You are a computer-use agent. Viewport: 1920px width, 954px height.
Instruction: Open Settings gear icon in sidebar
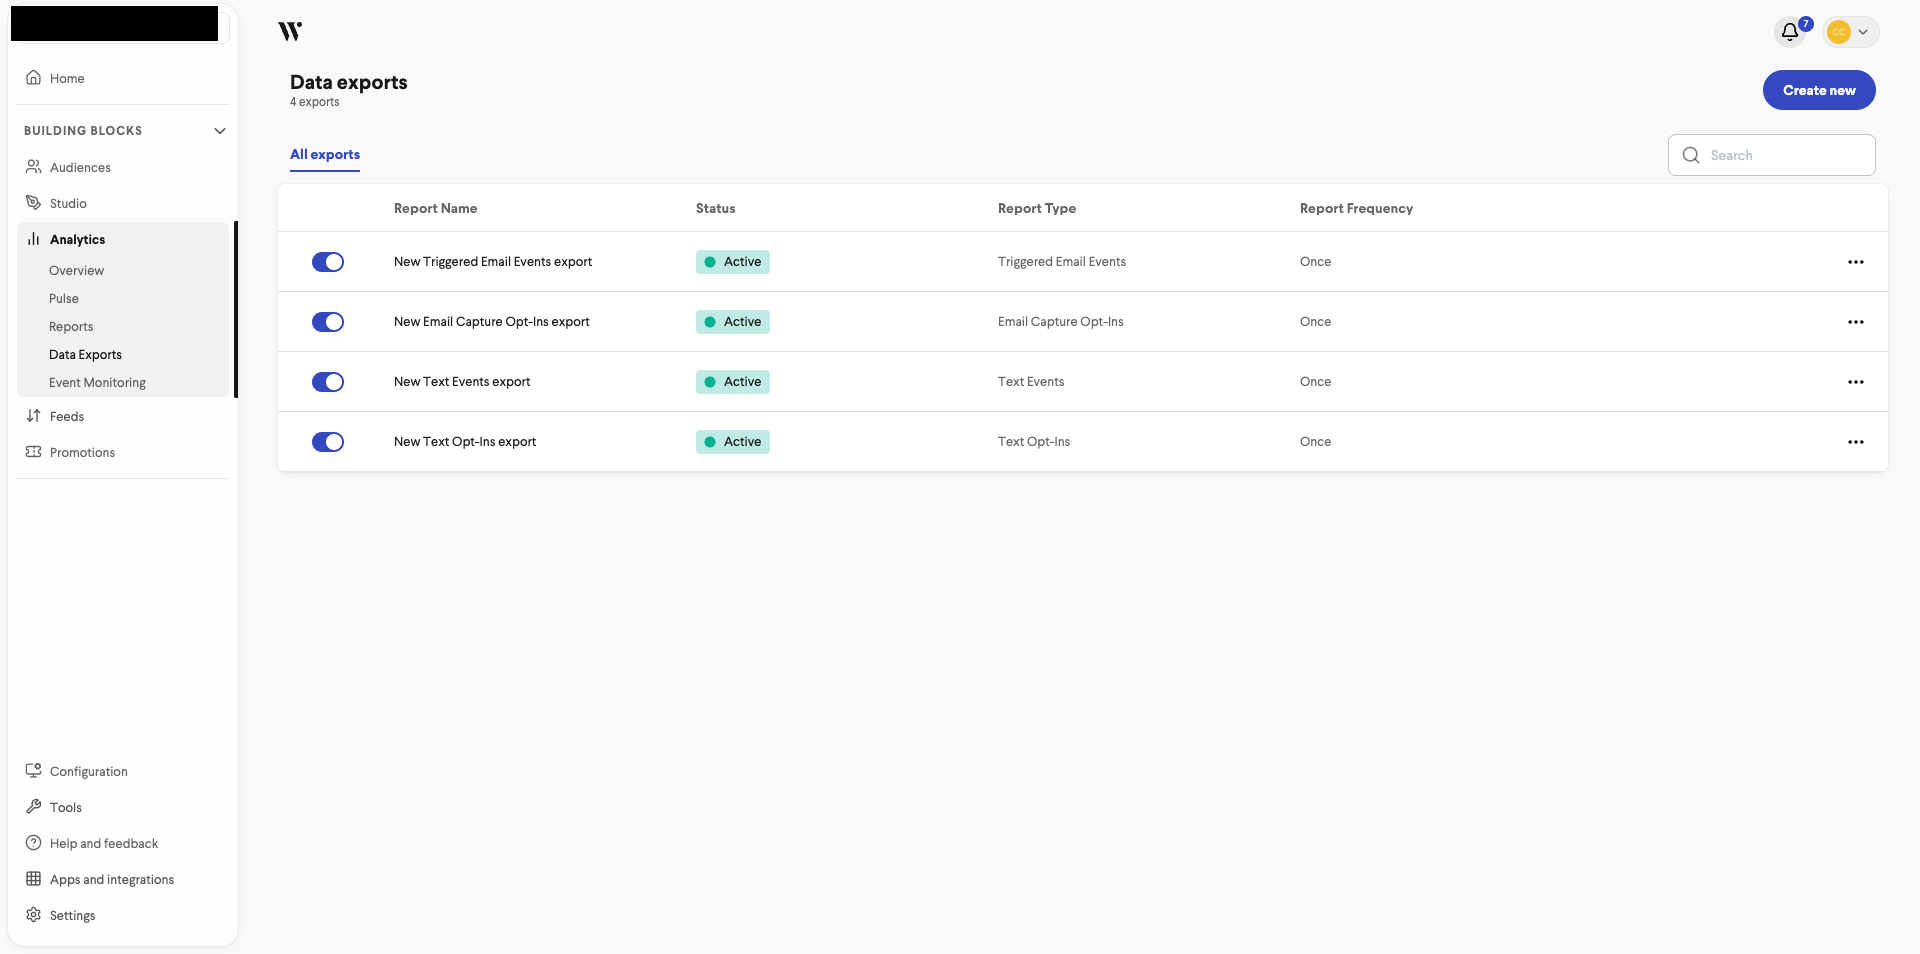[34, 915]
